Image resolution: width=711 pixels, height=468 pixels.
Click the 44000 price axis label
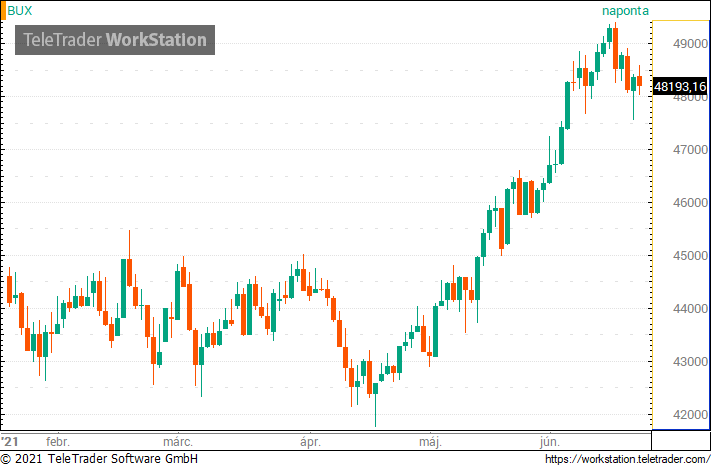pyautogui.click(x=690, y=309)
